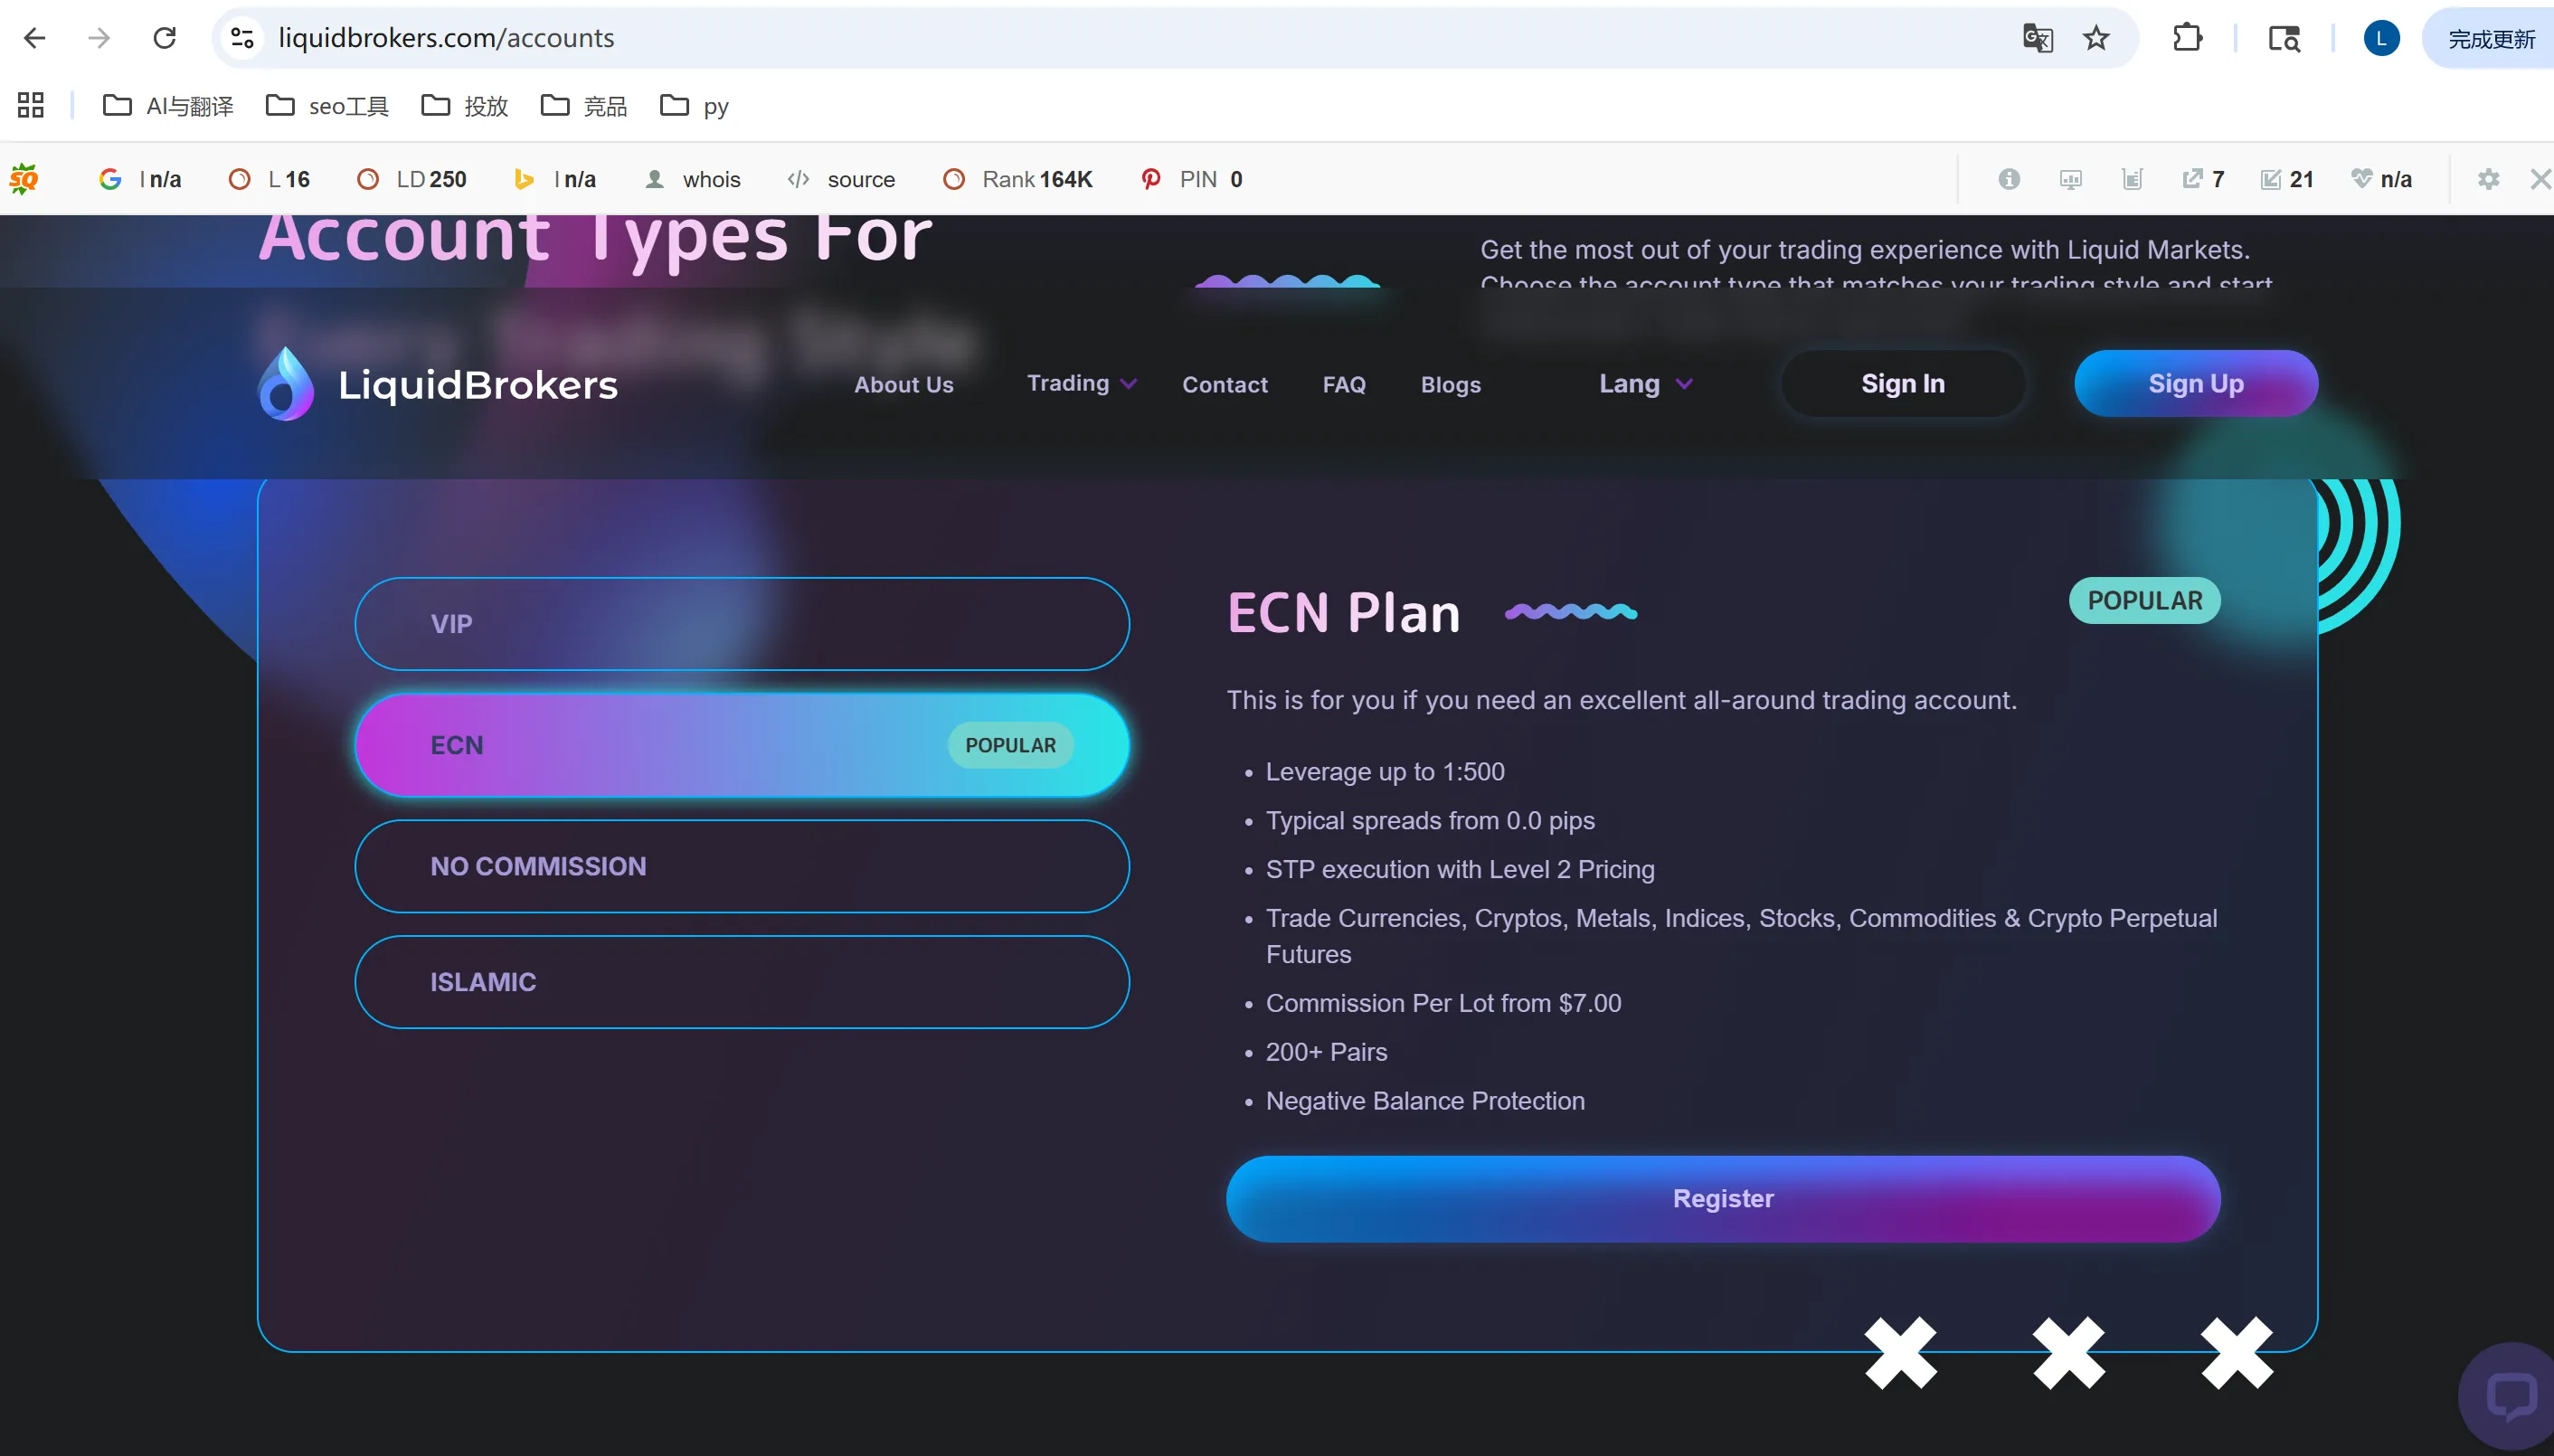
Task: Click the browser forward arrow
Action: click(x=99, y=38)
